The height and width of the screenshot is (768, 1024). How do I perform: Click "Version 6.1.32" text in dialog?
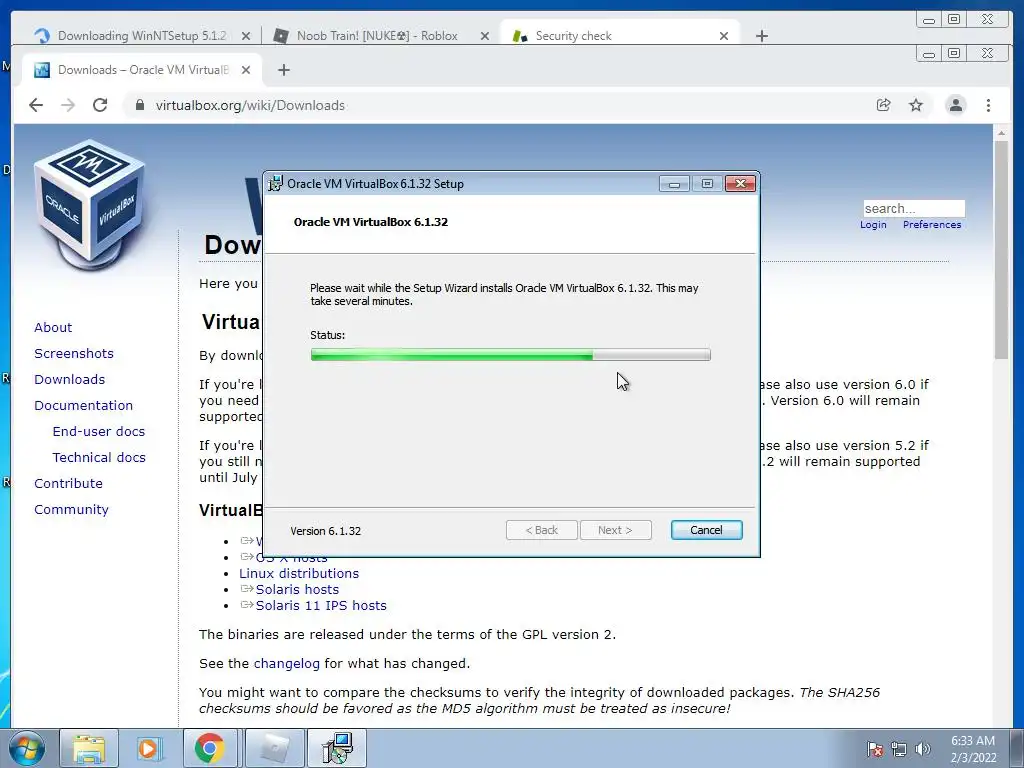[326, 531]
